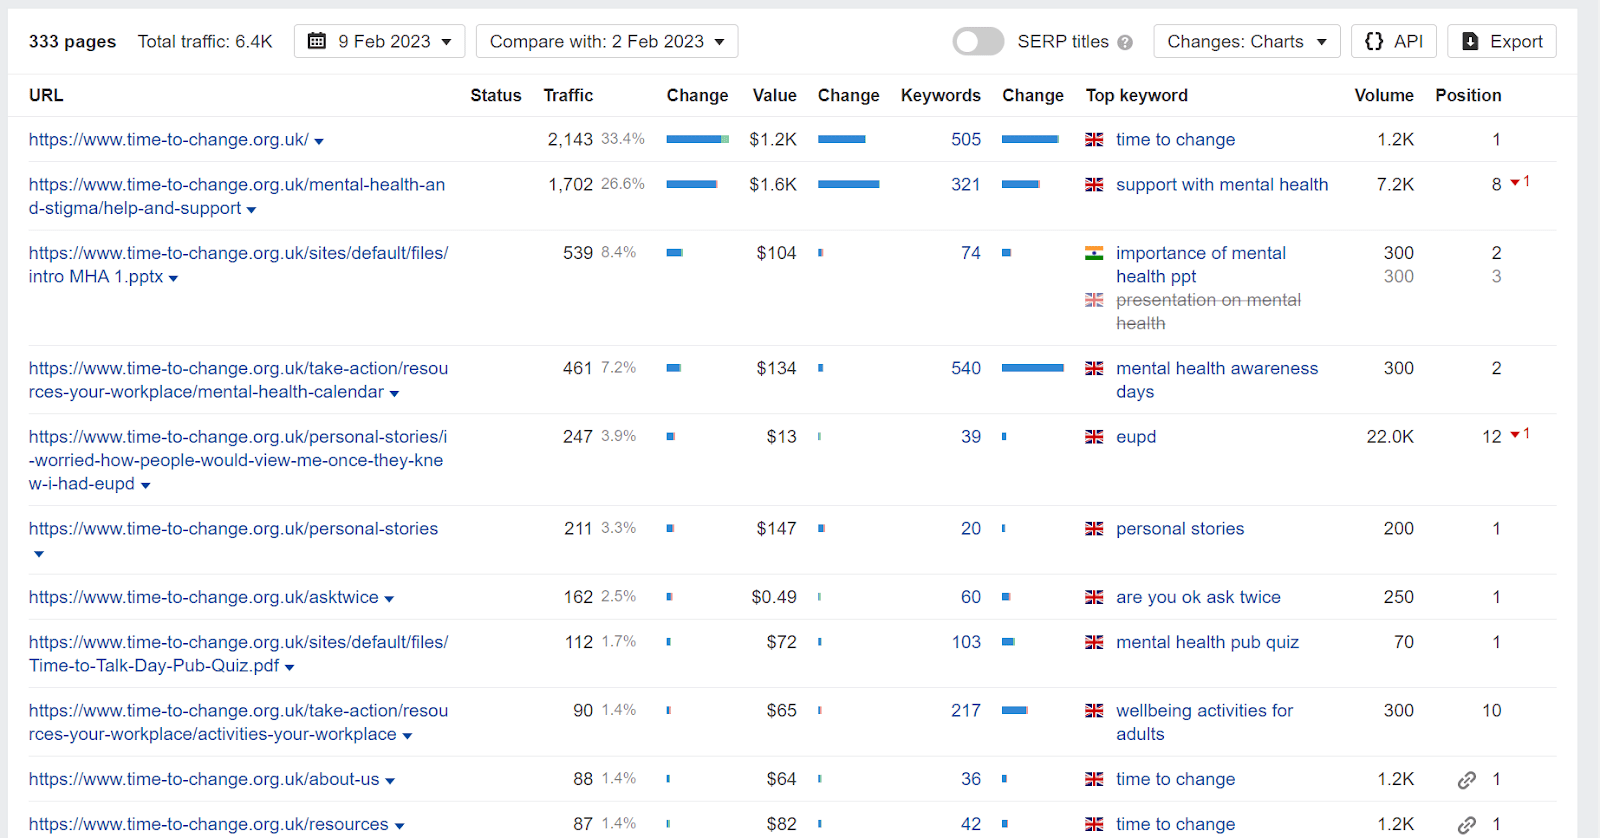Click the 217 keywords count
The image size is (1600, 838).
click(966, 711)
